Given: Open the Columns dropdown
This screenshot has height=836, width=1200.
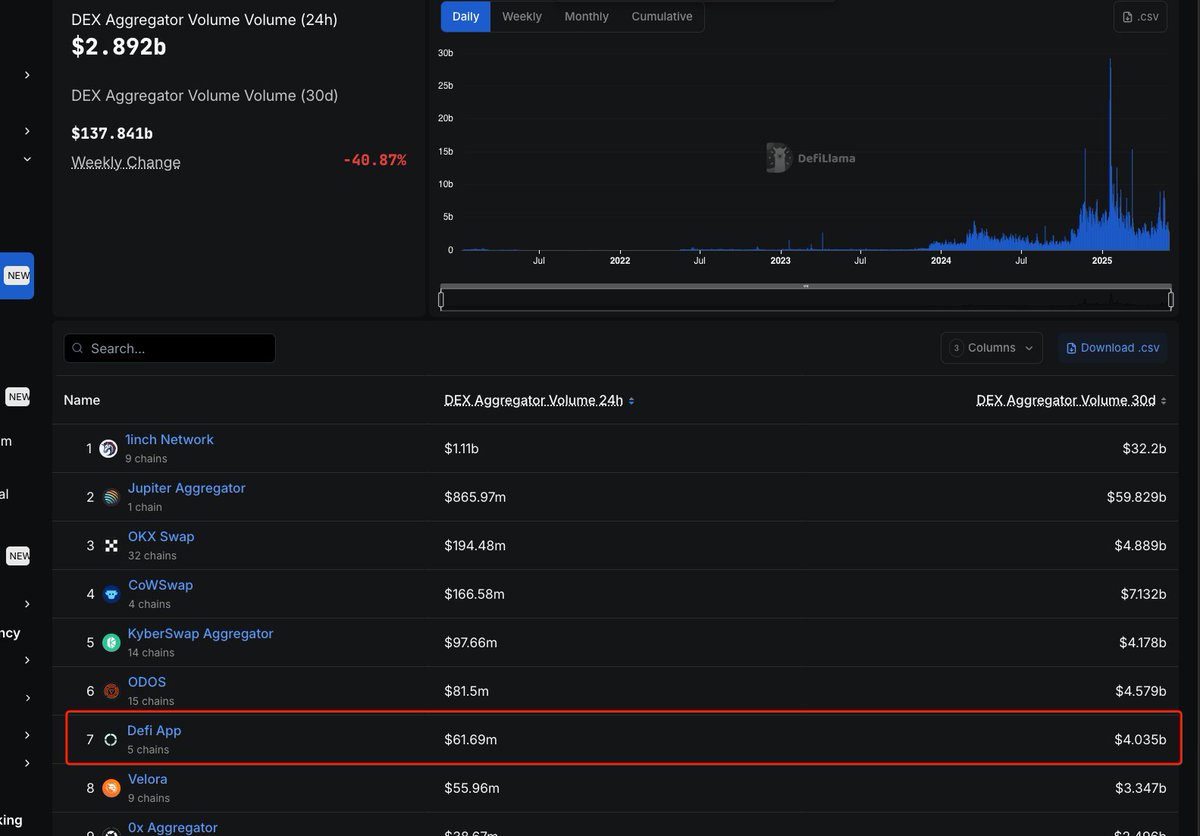Looking at the screenshot, I should [991, 348].
